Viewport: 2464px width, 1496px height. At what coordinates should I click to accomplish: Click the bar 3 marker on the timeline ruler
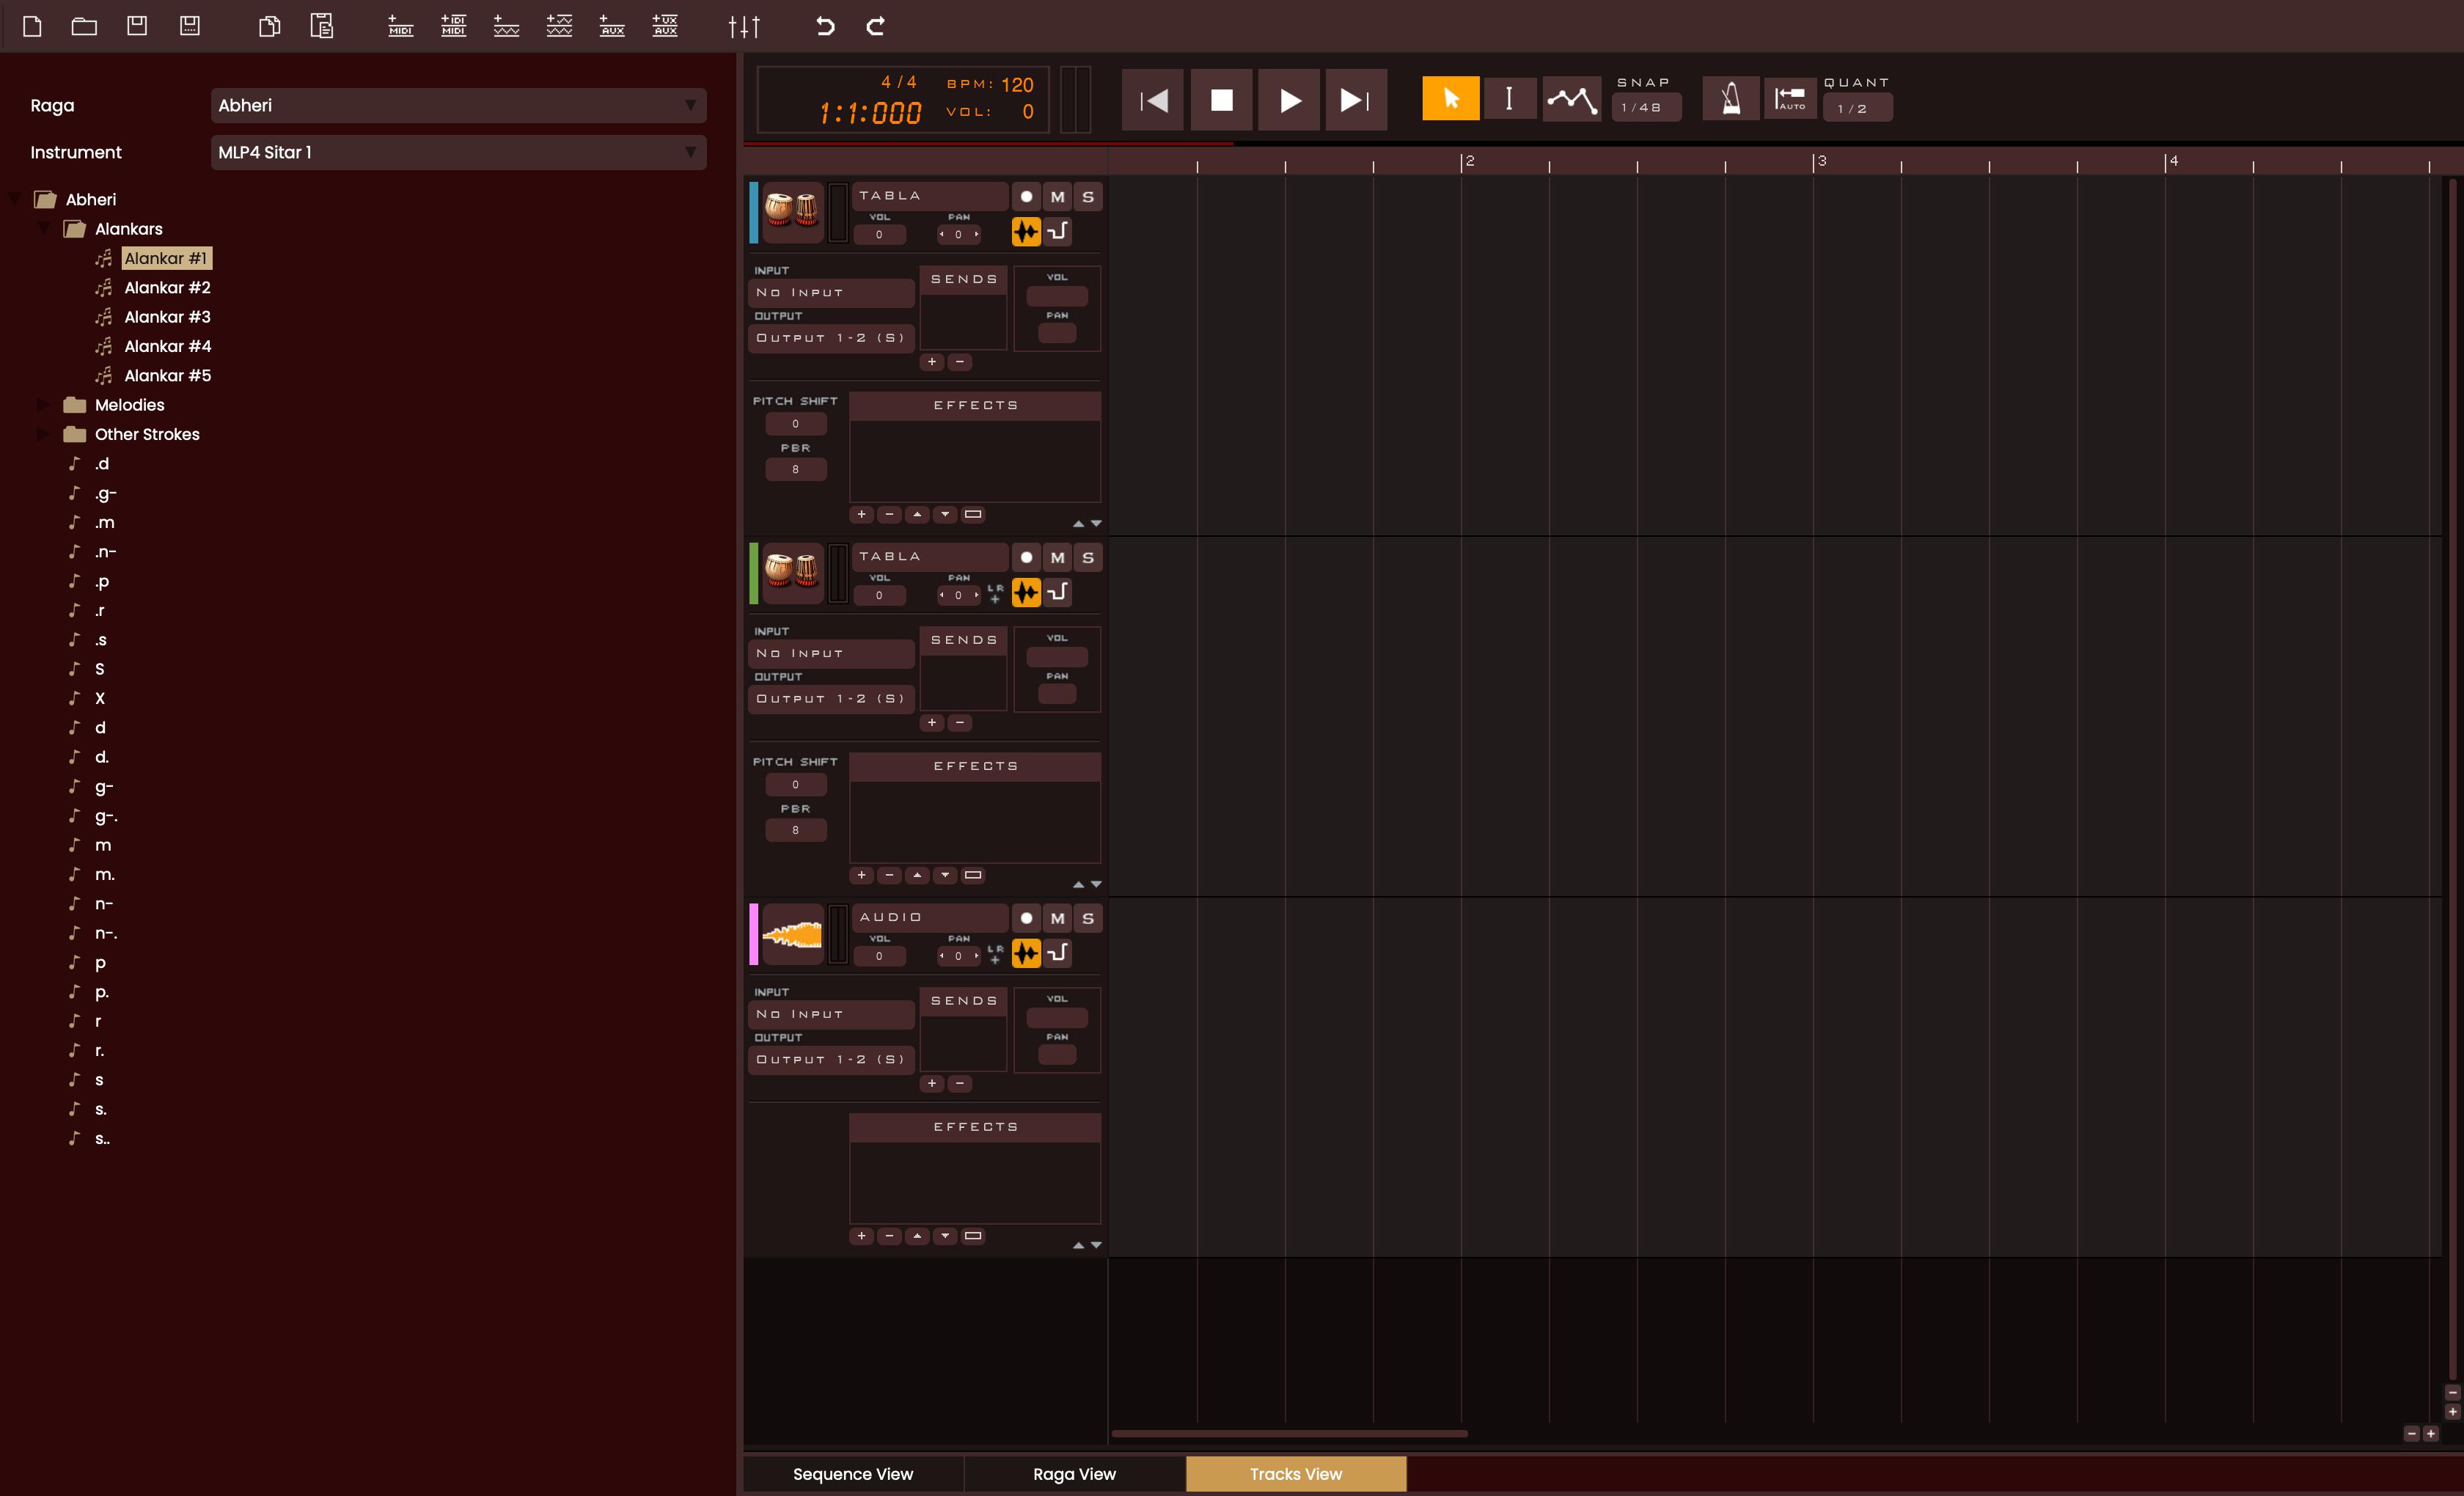1821,161
